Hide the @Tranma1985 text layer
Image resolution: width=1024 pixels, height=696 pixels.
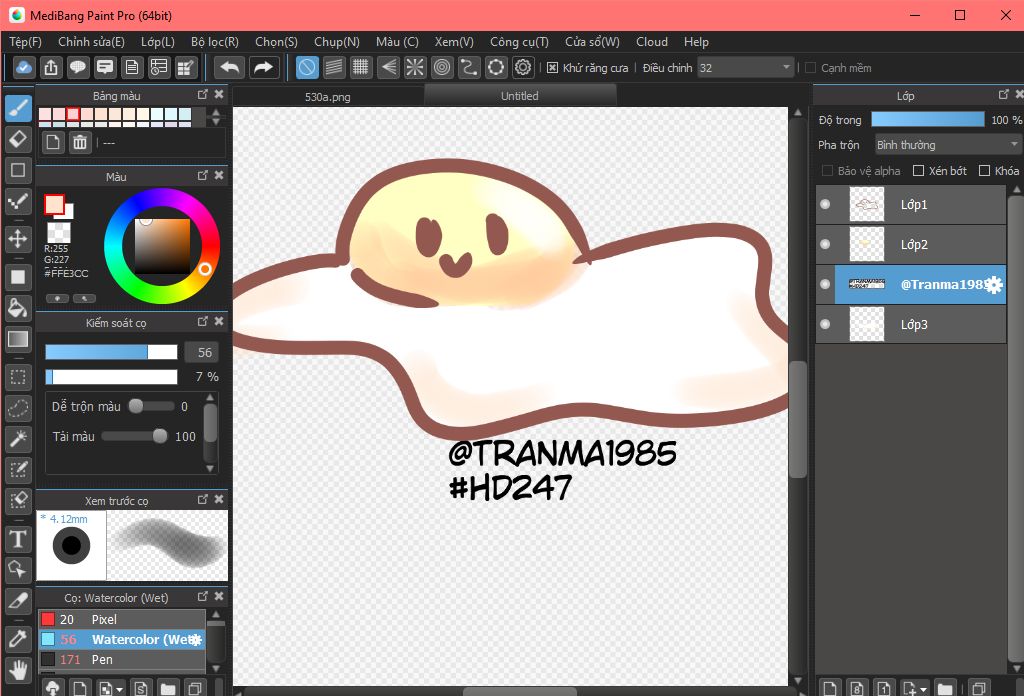[x=825, y=284]
